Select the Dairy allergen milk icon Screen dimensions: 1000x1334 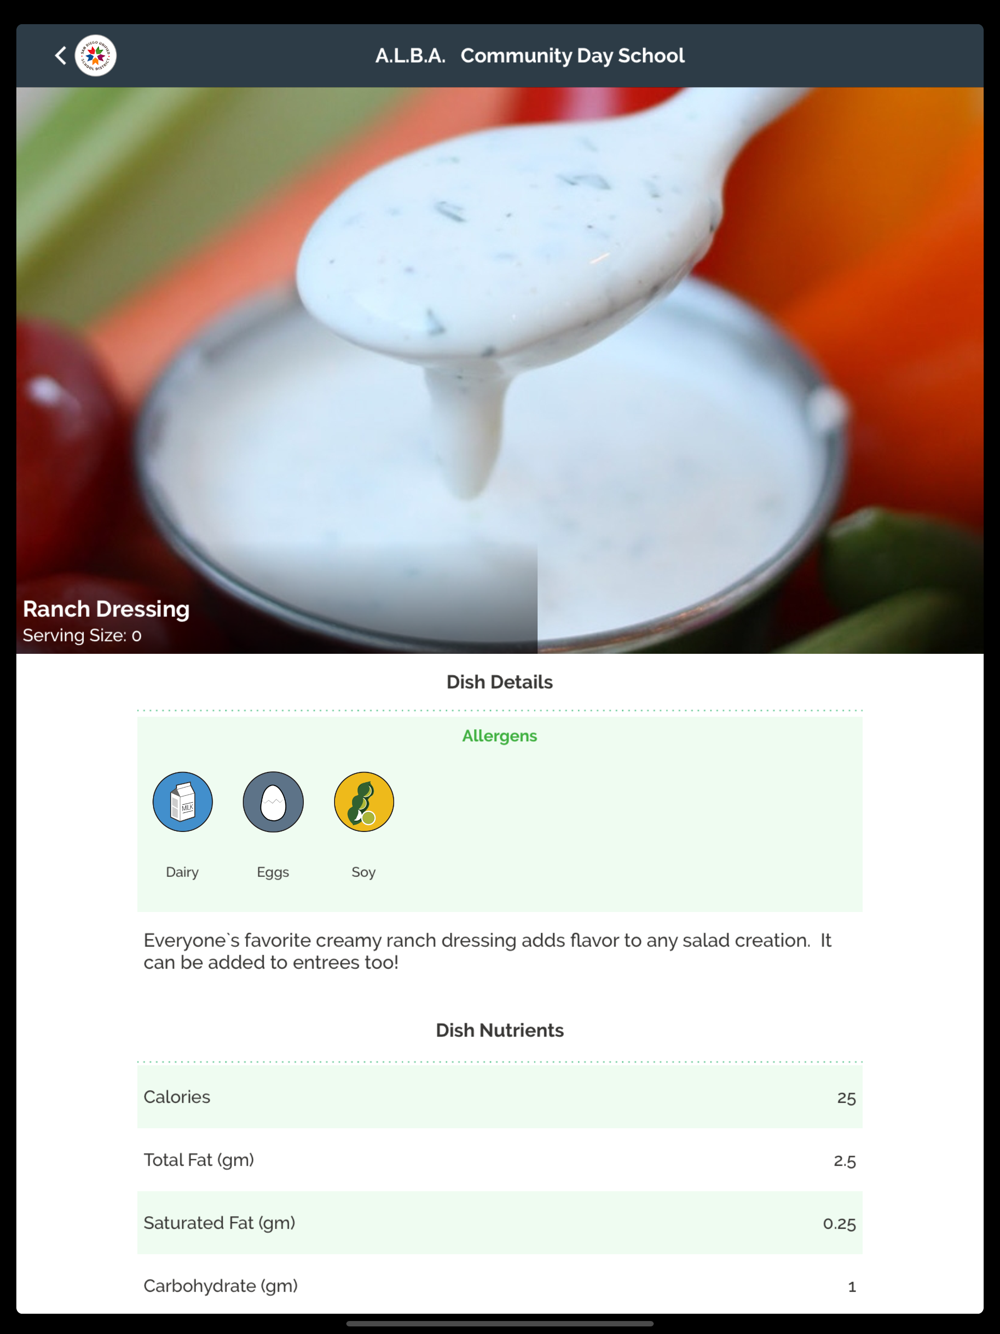tap(183, 802)
